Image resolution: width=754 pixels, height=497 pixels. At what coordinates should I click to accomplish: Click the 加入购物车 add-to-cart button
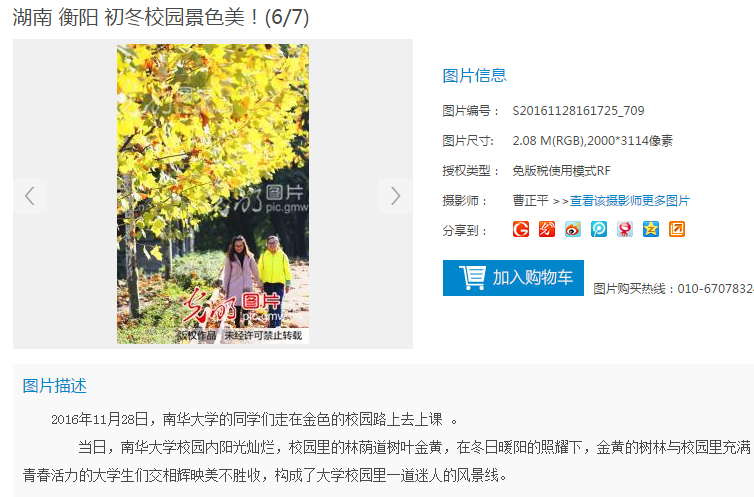coord(513,278)
